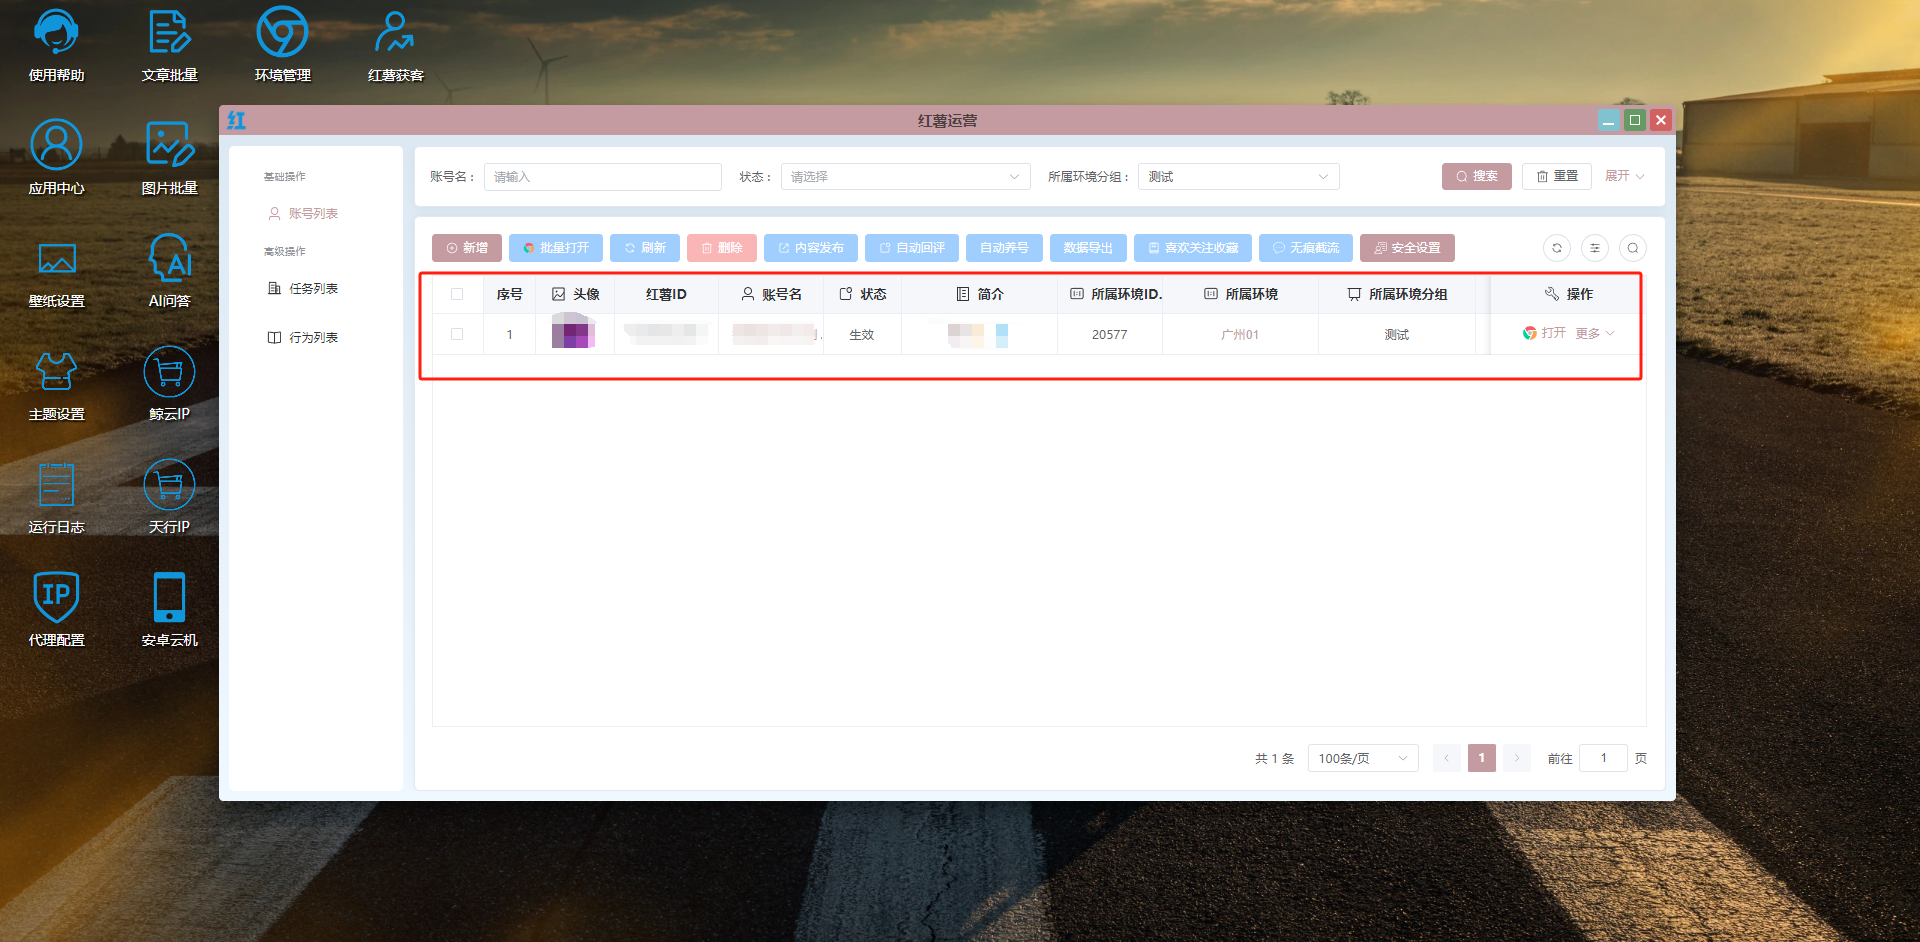Click the 广州01 environment cell
Screen dimensions: 1920x942
click(x=1240, y=335)
